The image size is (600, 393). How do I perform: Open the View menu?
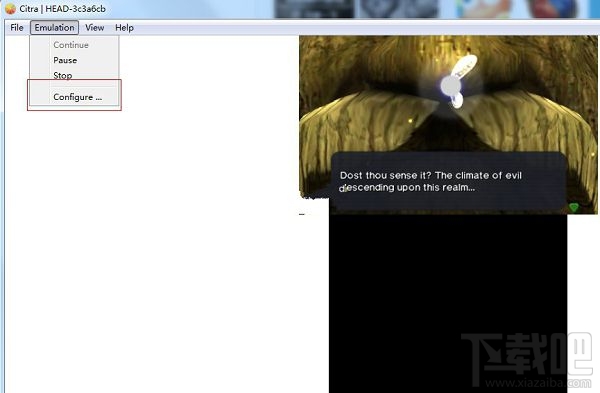point(95,28)
